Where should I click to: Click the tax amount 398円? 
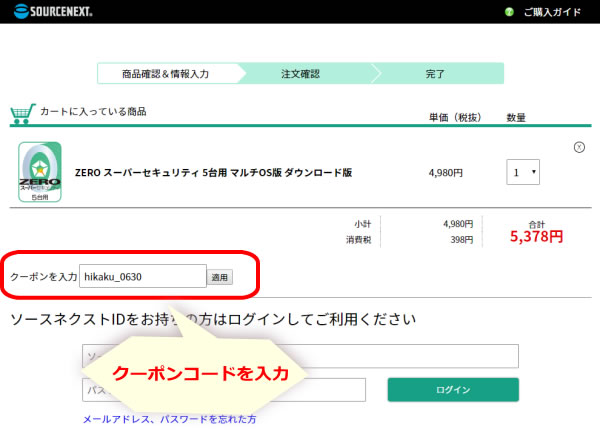(461, 240)
